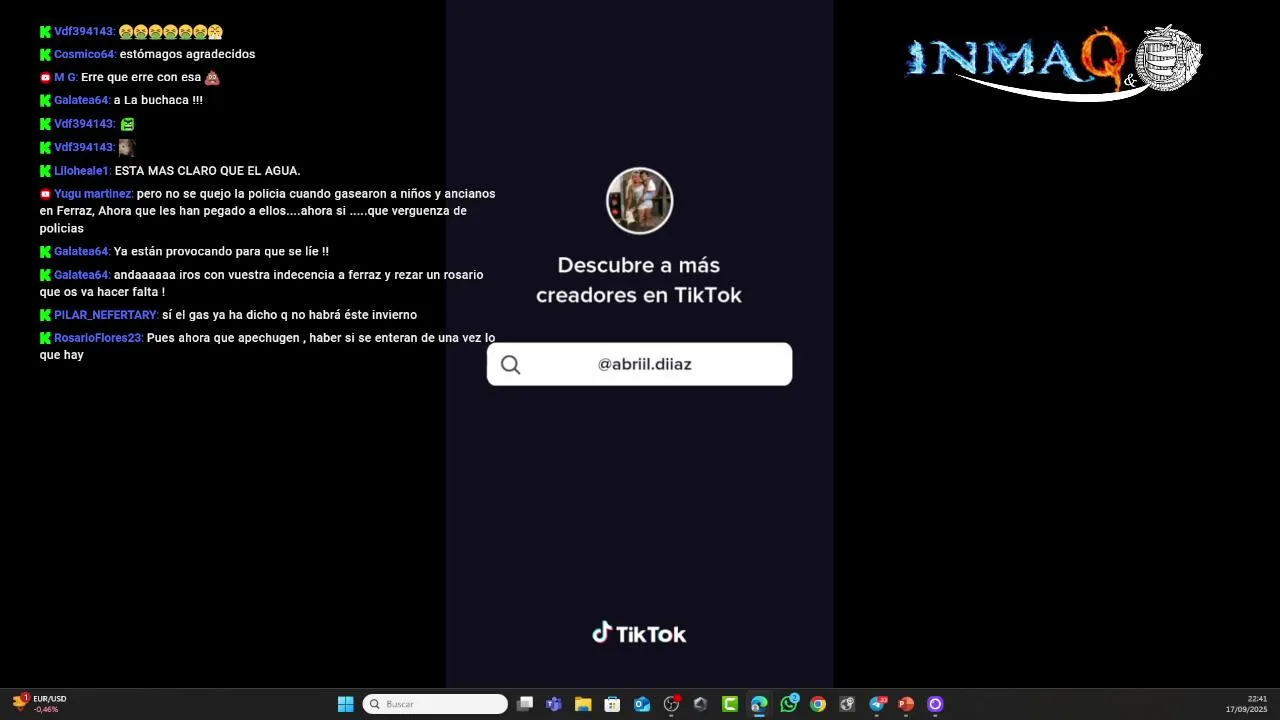This screenshot has height=720, width=1280.
Task: Click the Kick badge beside Cosmico64
Action: pyautogui.click(x=45, y=54)
